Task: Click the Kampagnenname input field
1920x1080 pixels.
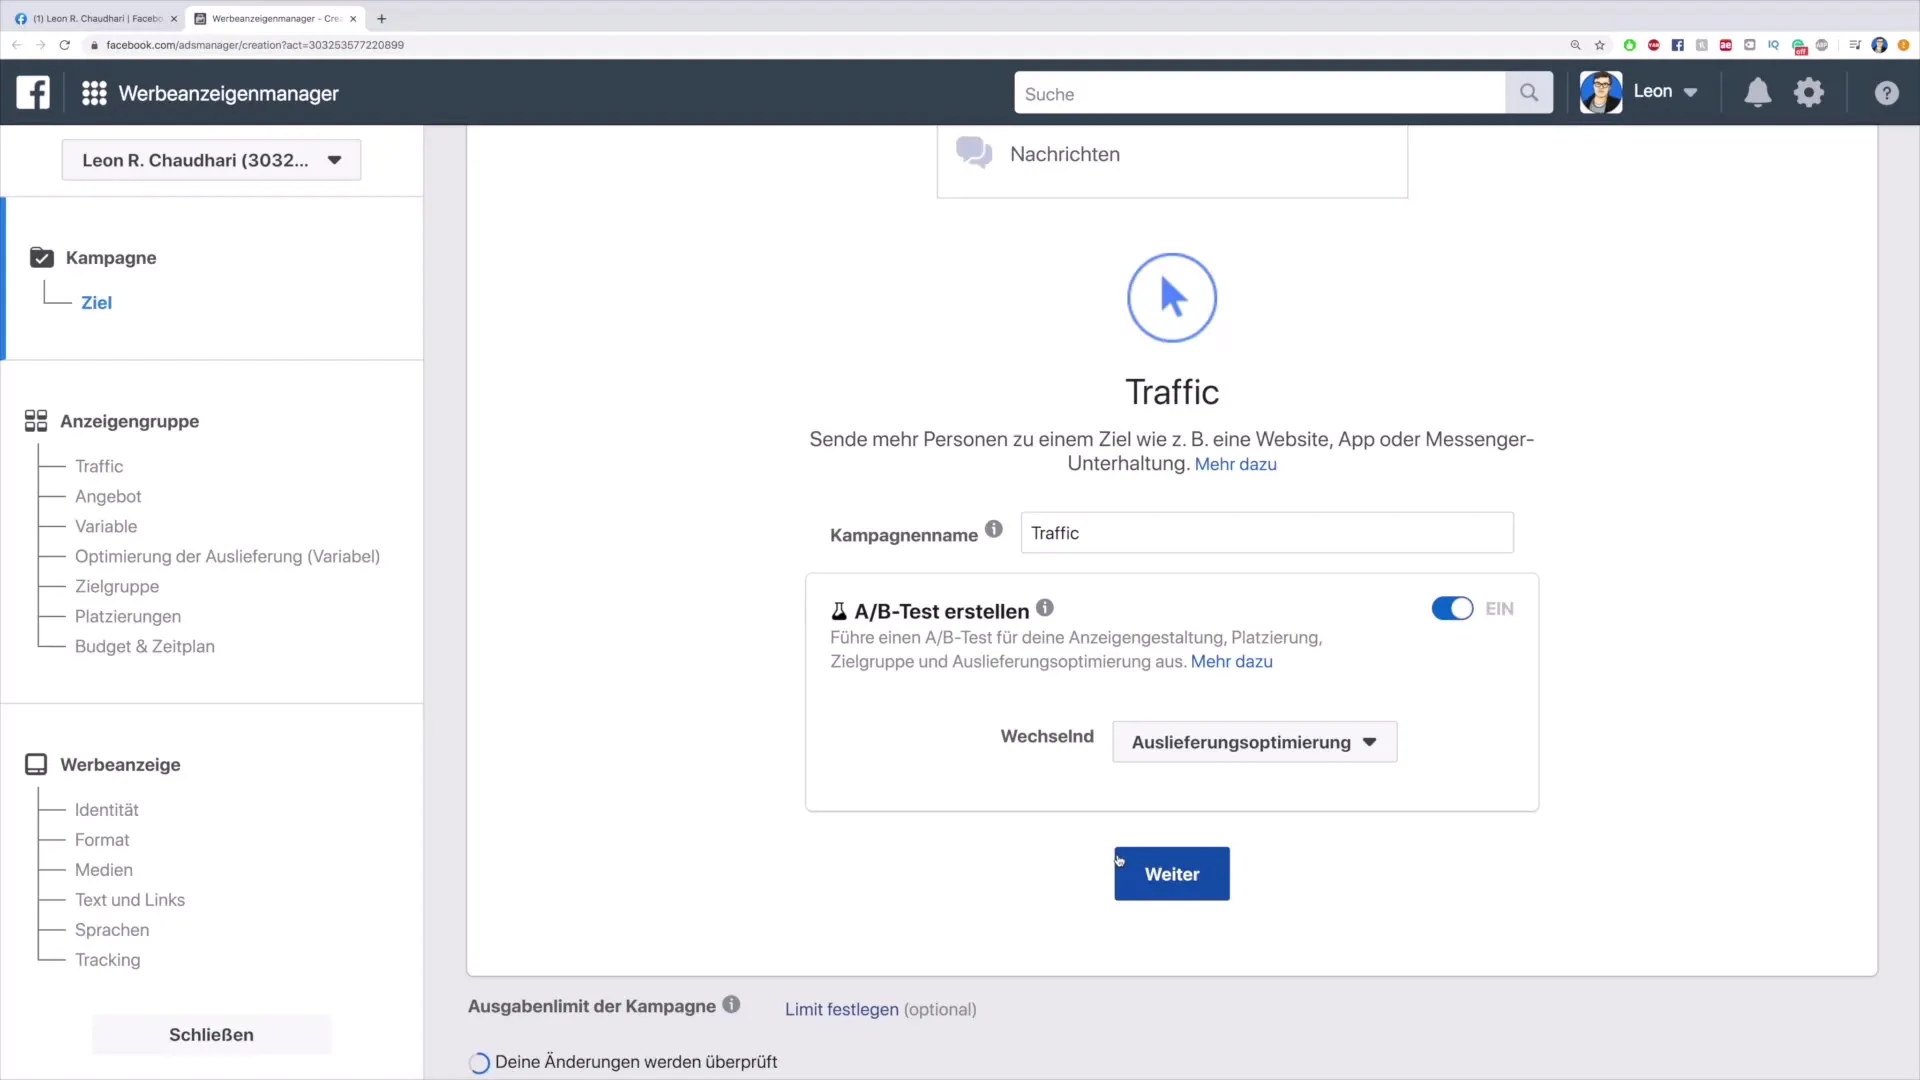Action: click(x=1263, y=533)
